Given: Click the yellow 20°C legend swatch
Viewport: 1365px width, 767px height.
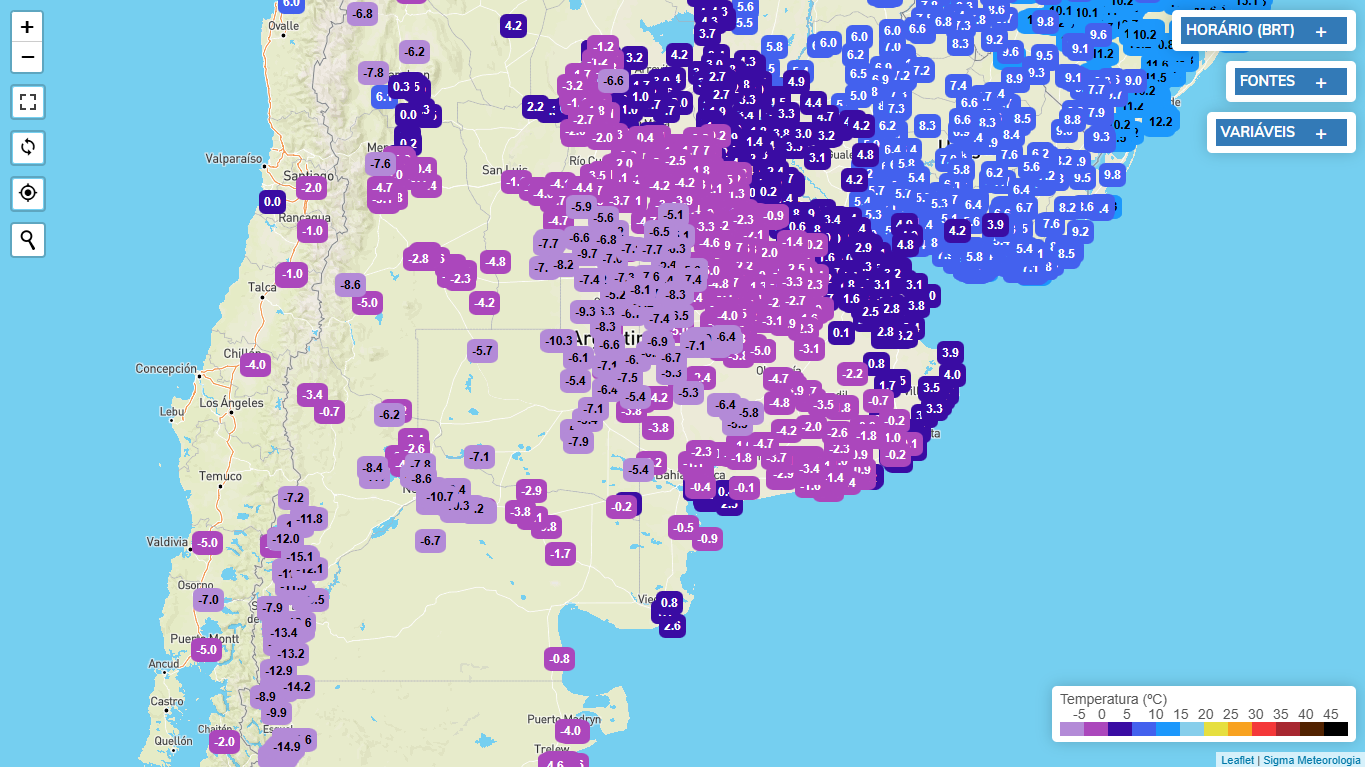Looking at the screenshot, I should click(1215, 729).
